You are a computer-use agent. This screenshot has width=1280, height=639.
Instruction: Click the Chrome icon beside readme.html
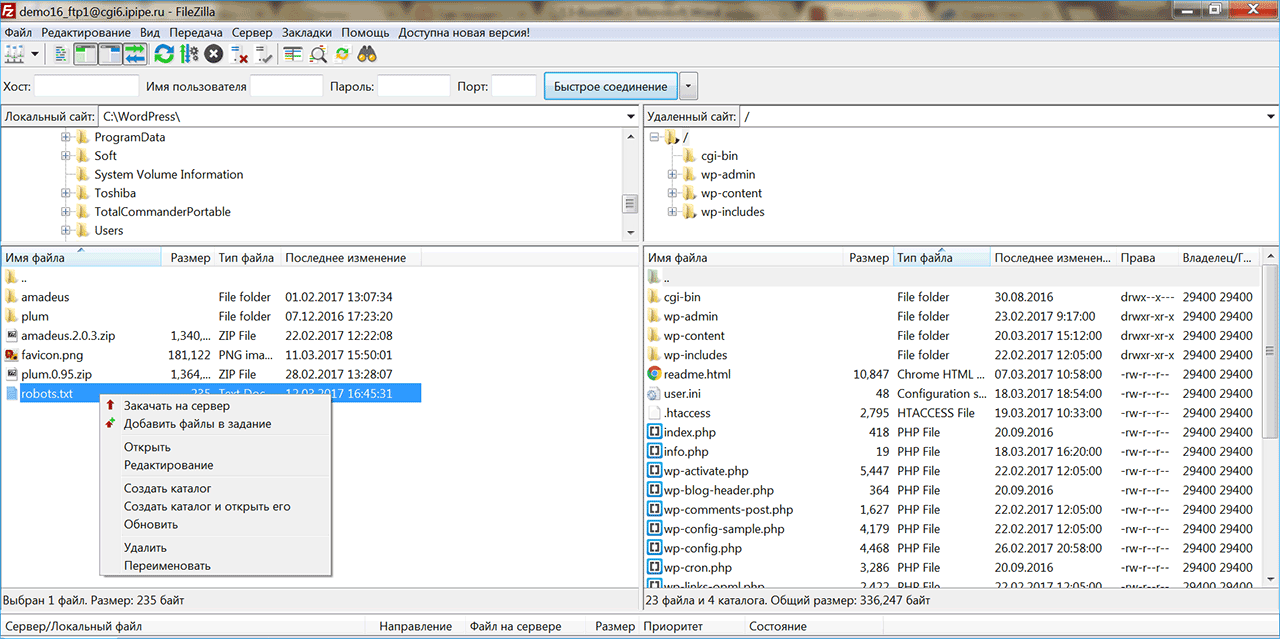pyautogui.click(x=655, y=374)
